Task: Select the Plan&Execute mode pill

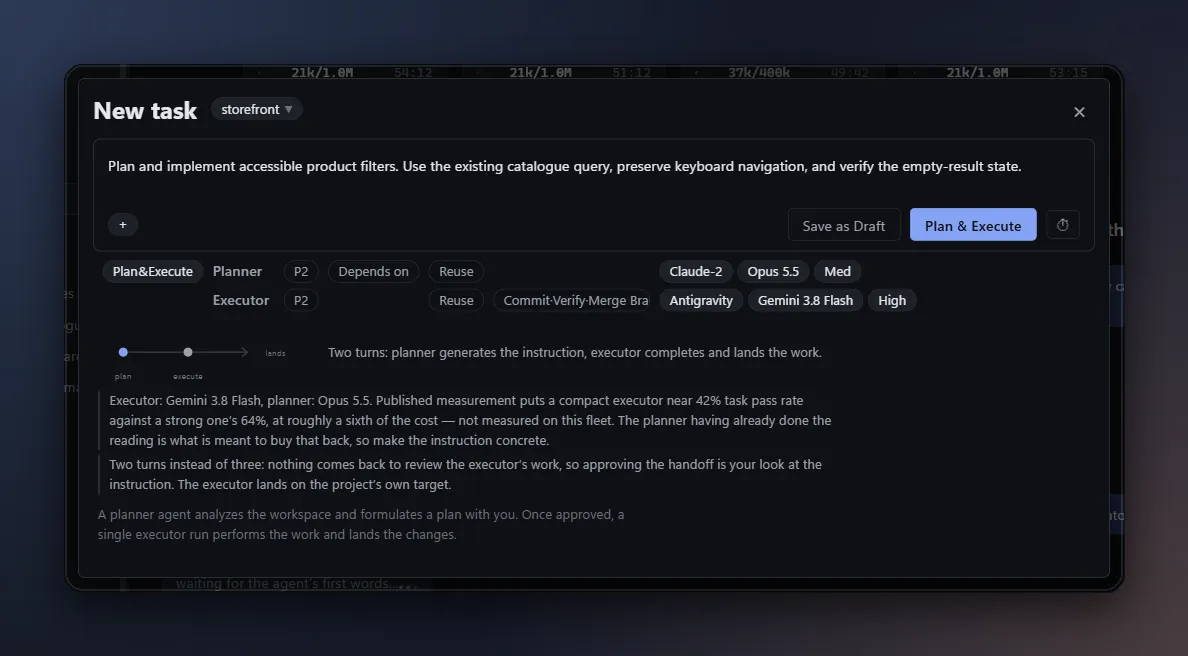Action: point(152,272)
